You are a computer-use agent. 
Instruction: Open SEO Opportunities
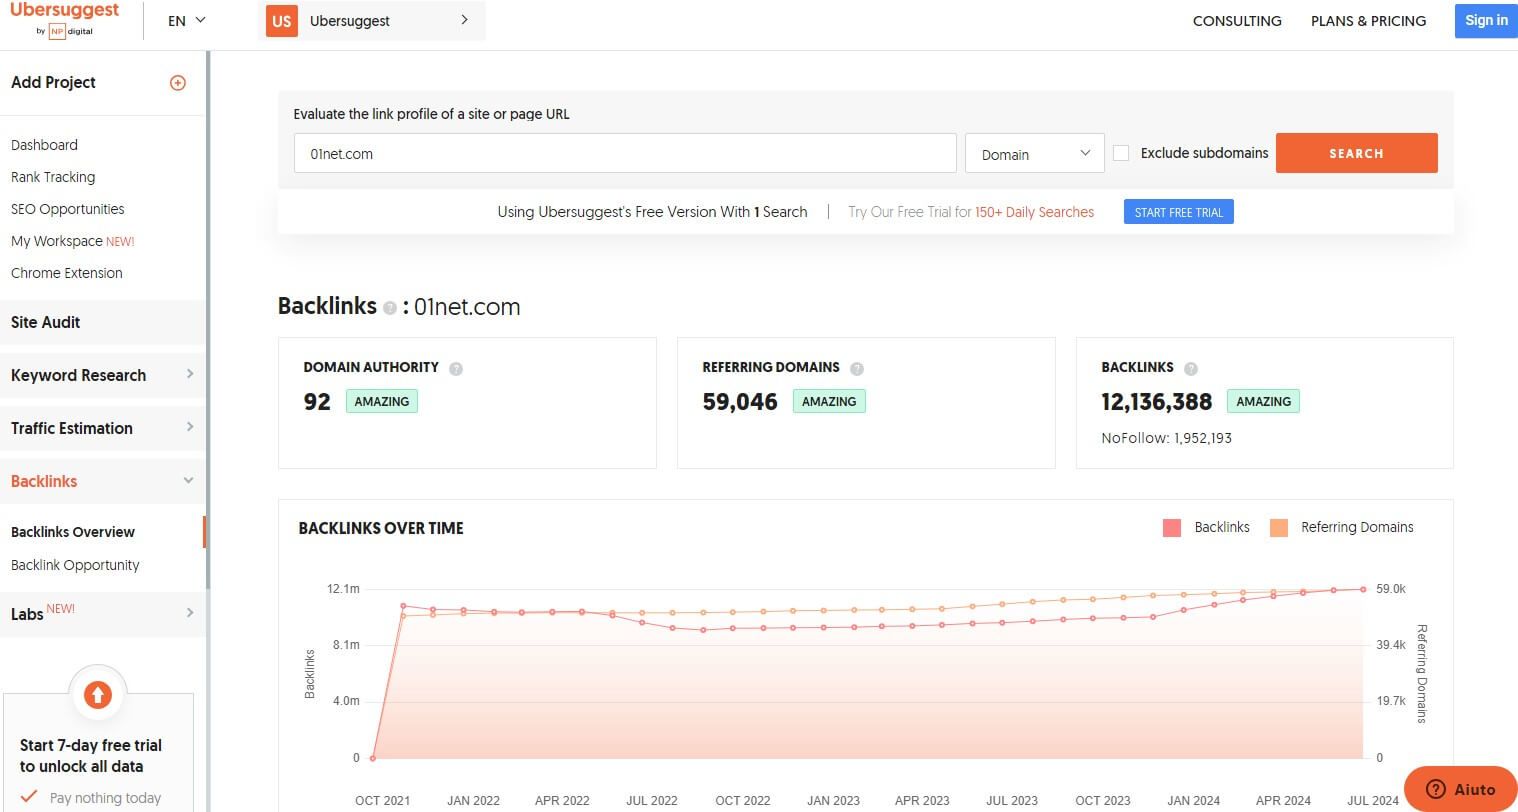click(68, 209)
